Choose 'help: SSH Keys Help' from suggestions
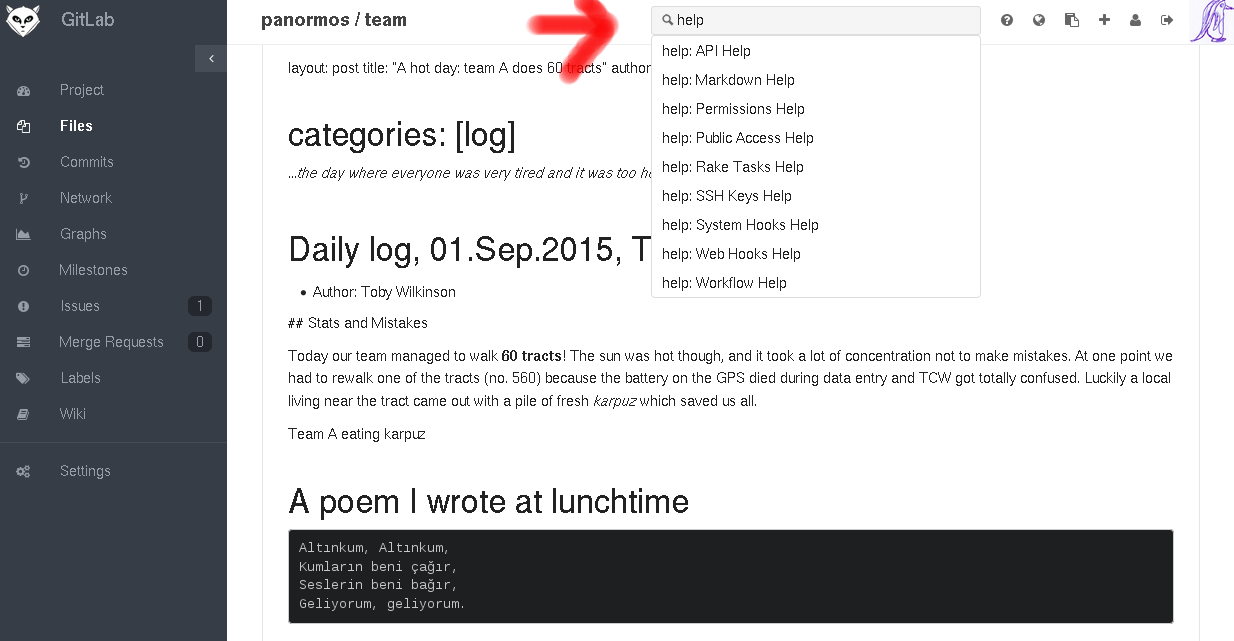The height and width of the screenshot is (641, 1234). tap(726, 196)
